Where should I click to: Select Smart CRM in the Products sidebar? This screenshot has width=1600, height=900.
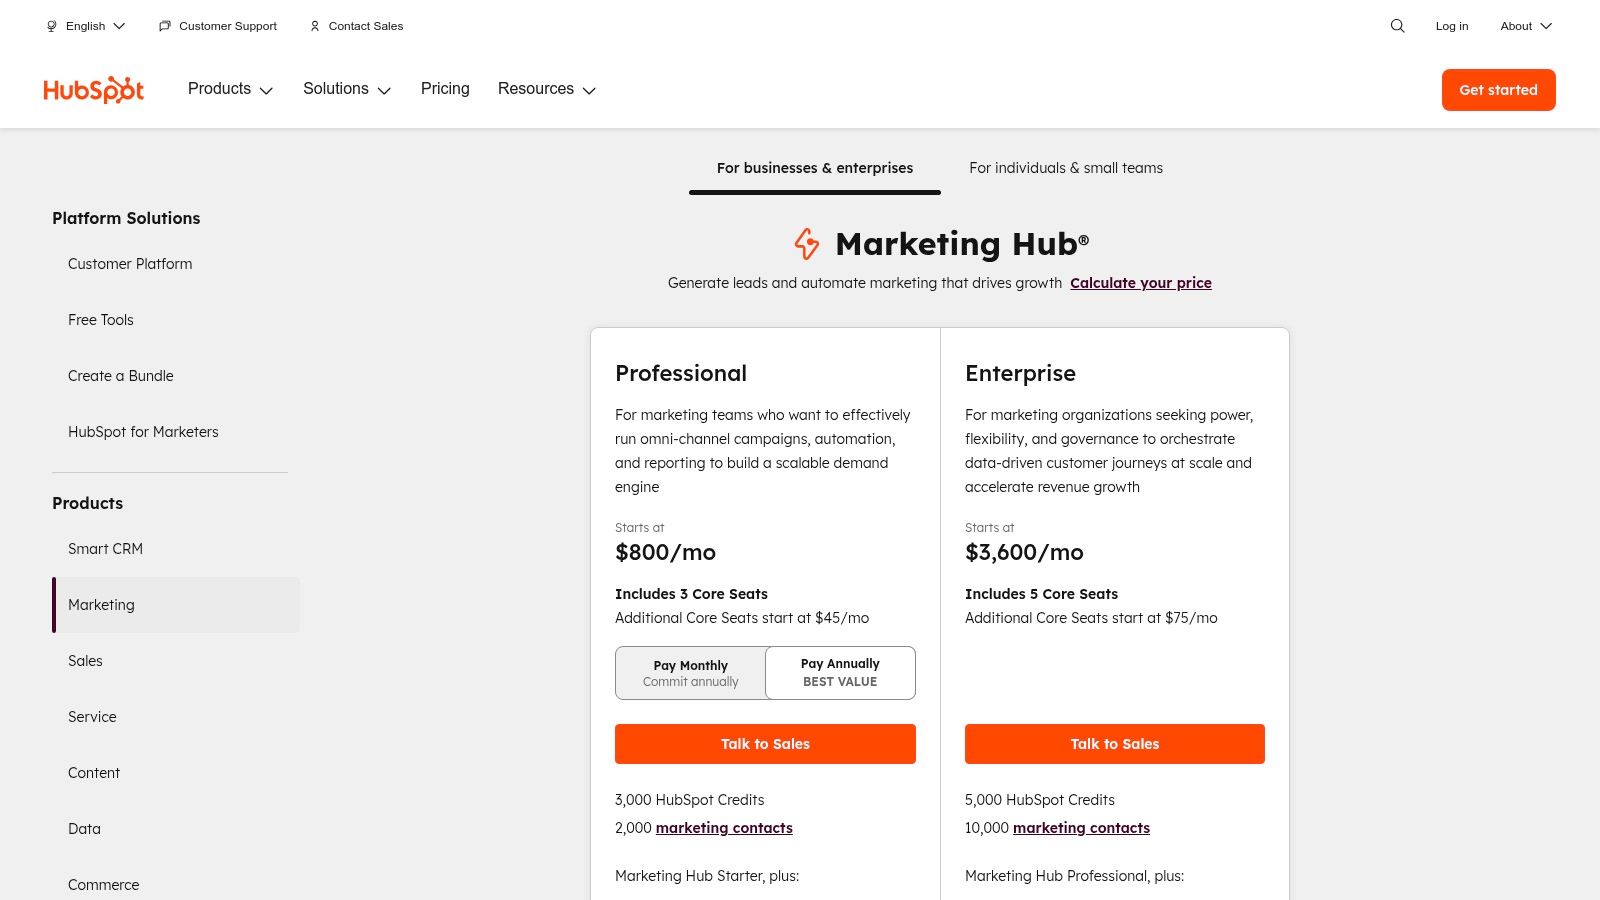(105, 549)
